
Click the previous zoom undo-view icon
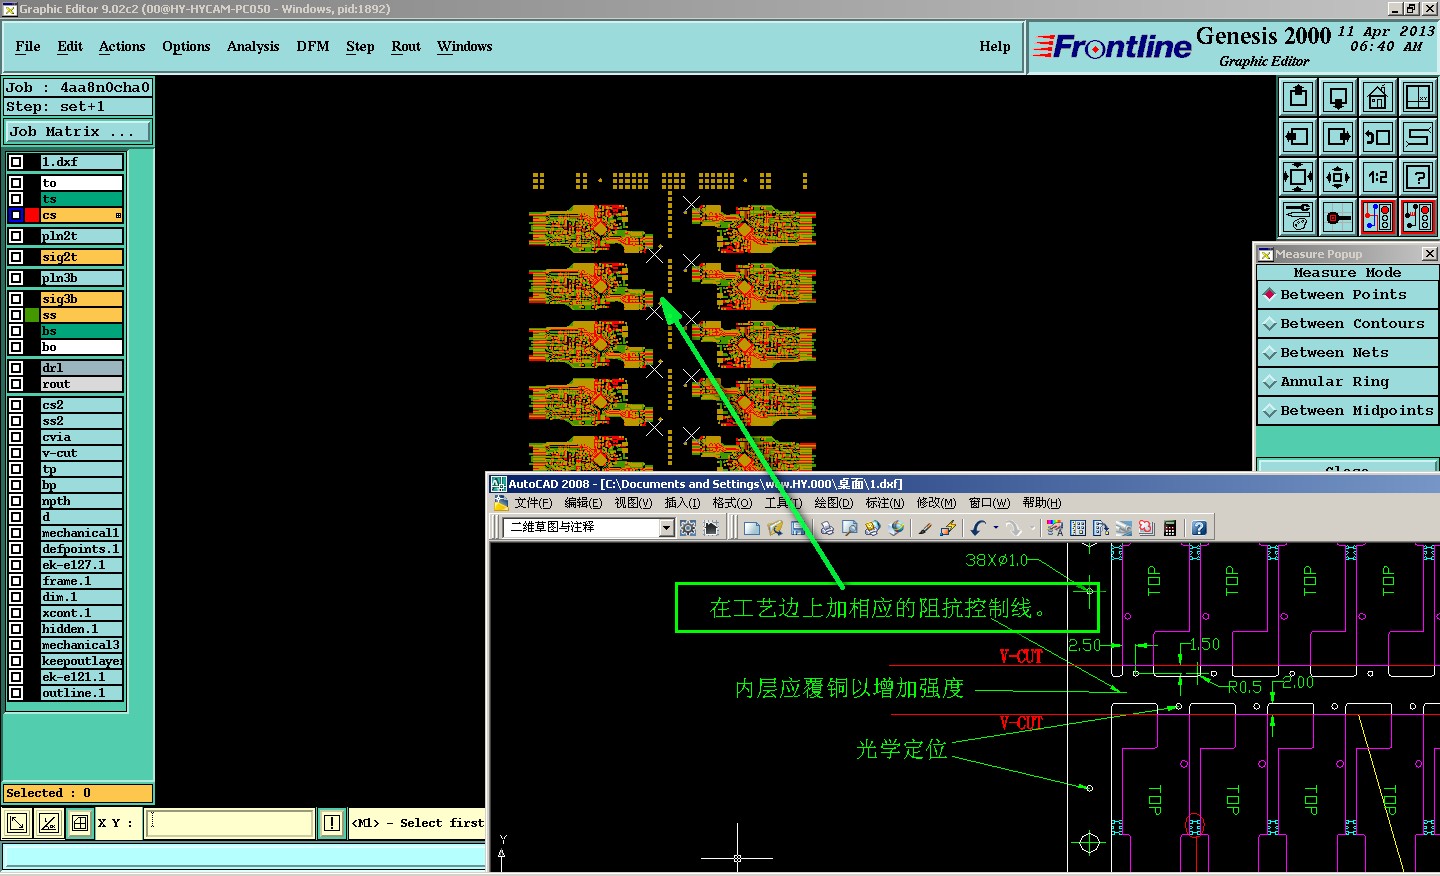pyautogui.click(x=1378, y=137)
